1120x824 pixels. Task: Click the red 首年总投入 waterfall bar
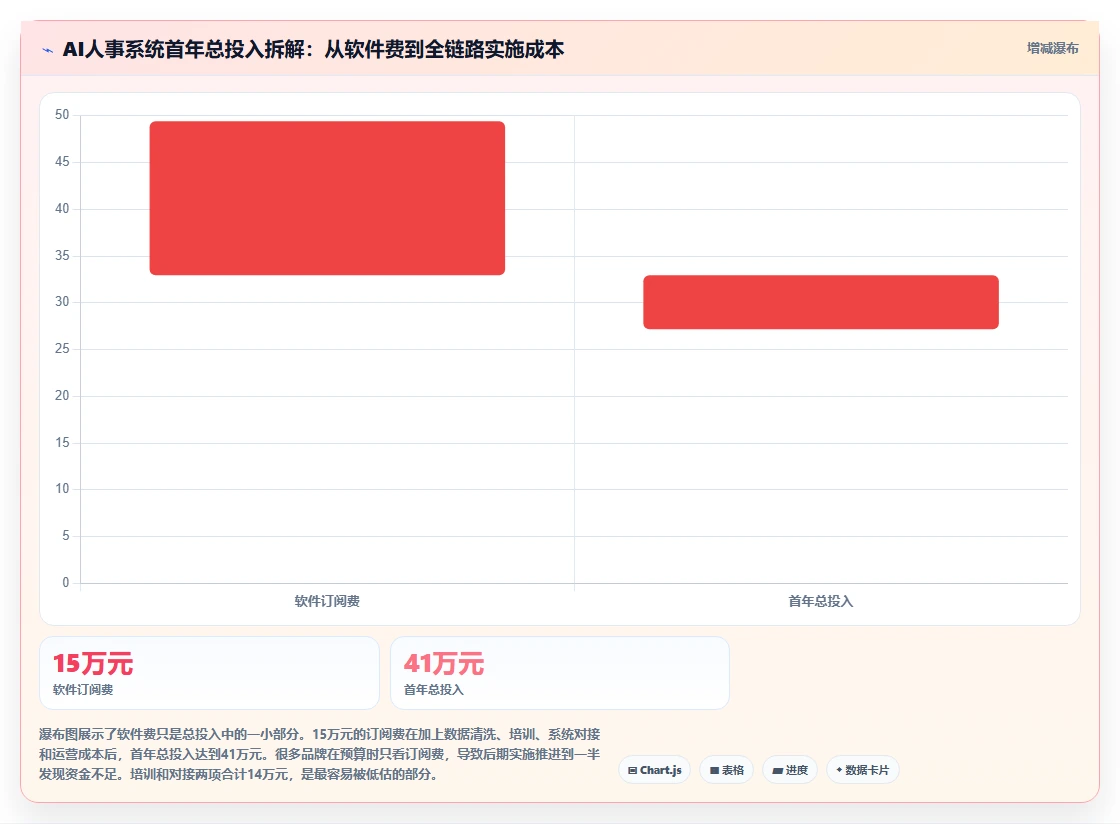pos(821,302)
